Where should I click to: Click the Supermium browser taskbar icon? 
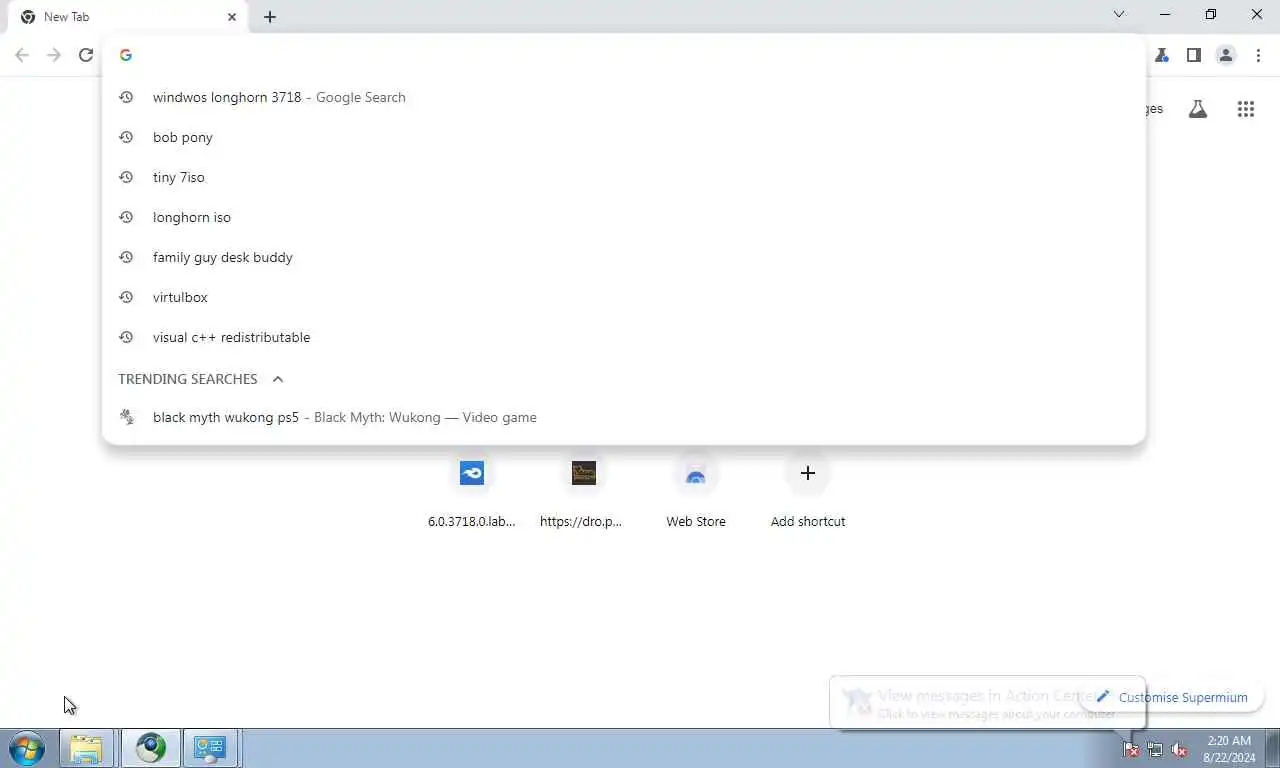coord(151,748)
